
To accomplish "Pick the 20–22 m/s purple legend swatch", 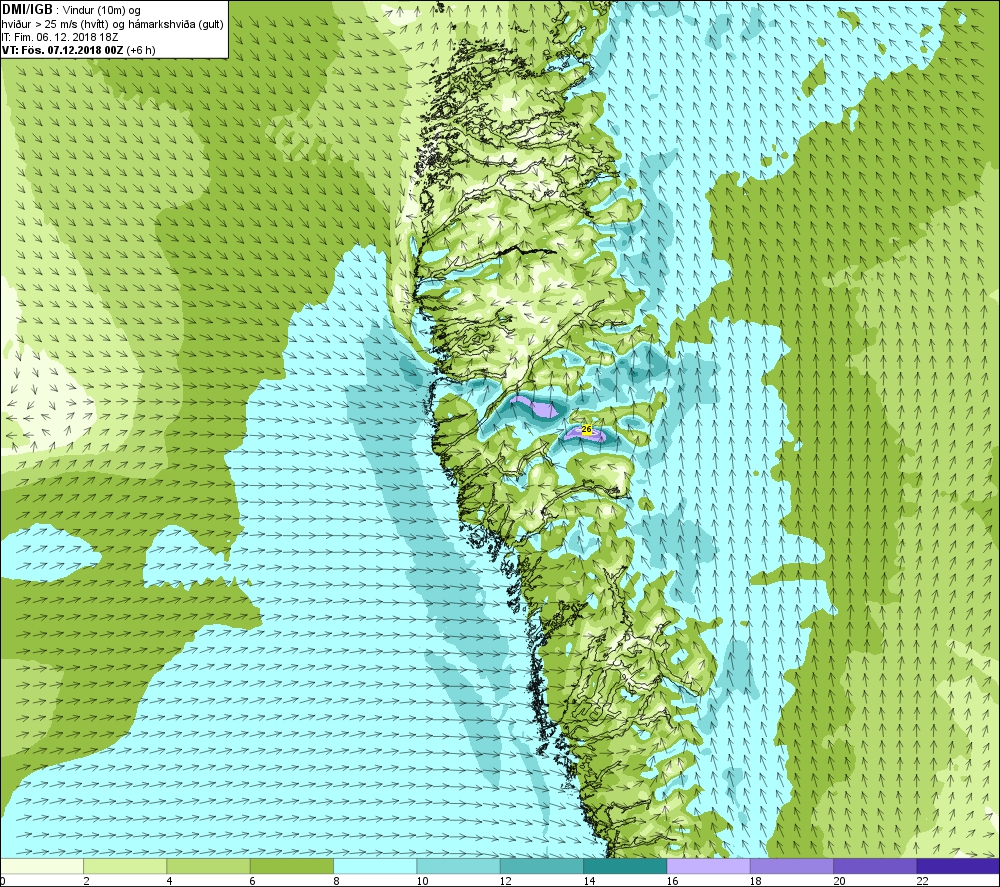I will tap(875, 866).
